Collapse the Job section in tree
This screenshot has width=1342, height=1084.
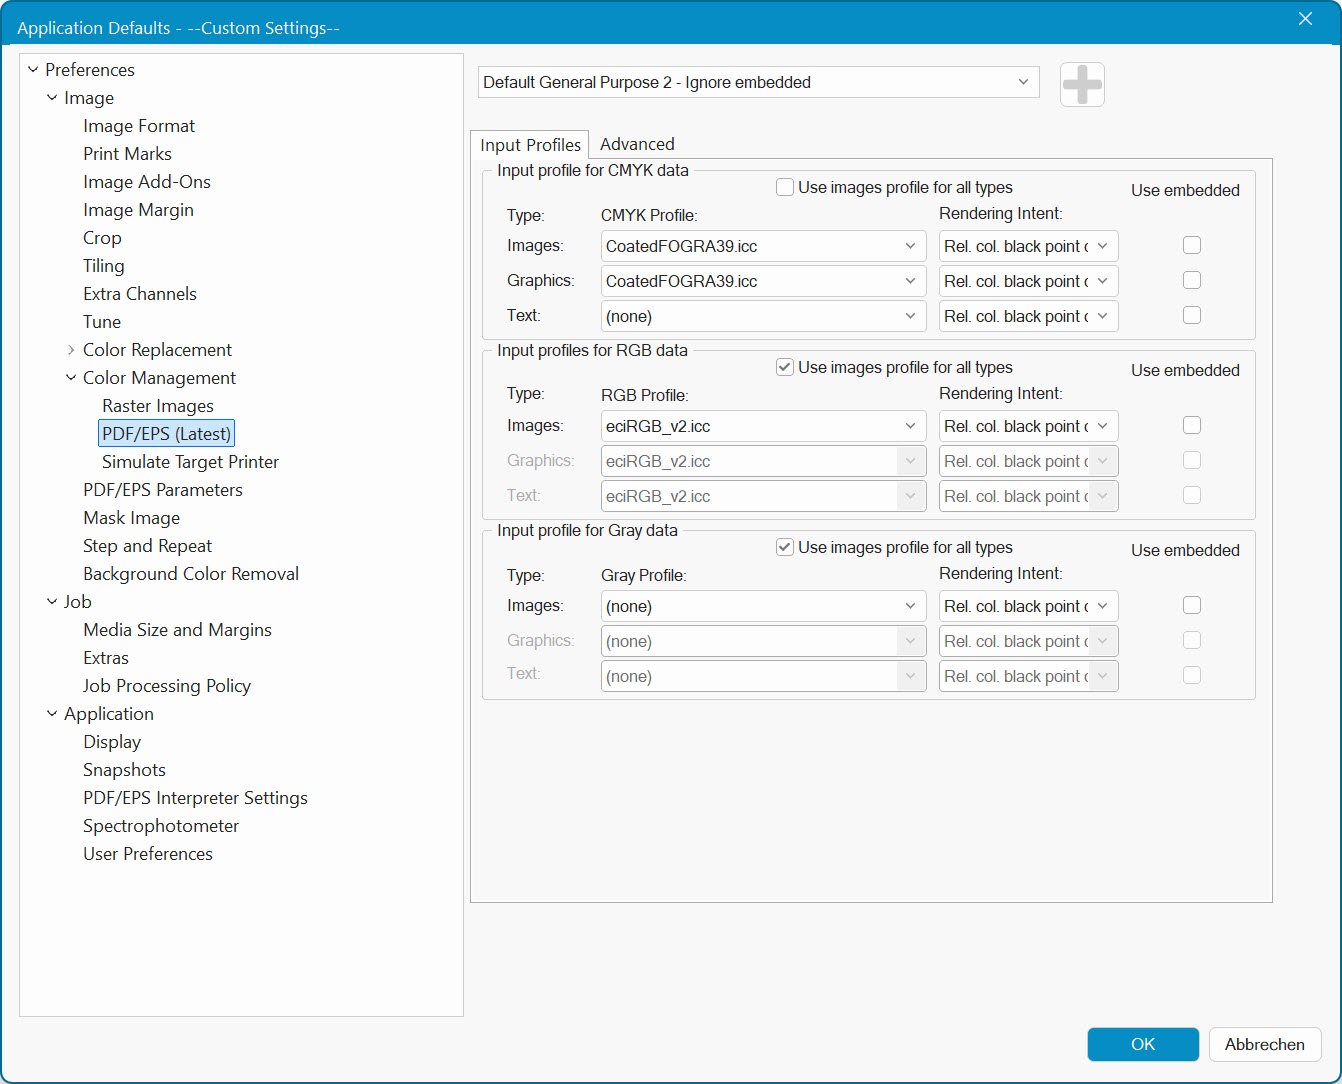point(52,602)
